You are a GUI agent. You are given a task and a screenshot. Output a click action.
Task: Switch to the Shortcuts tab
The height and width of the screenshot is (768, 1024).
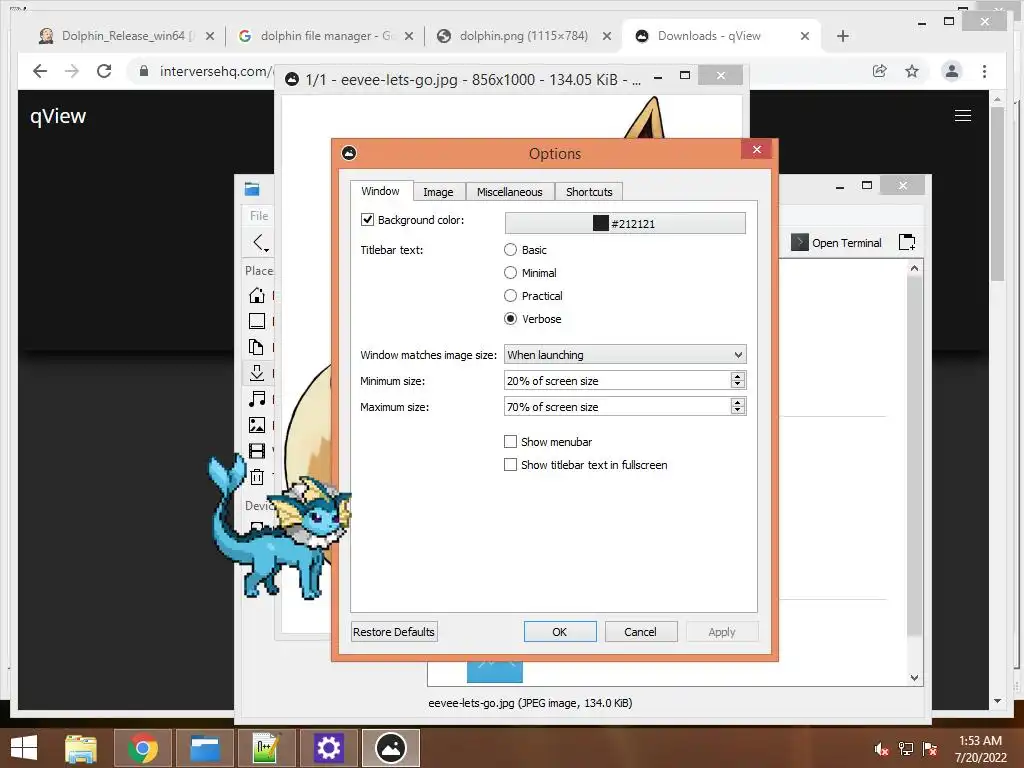pos(589,192)
